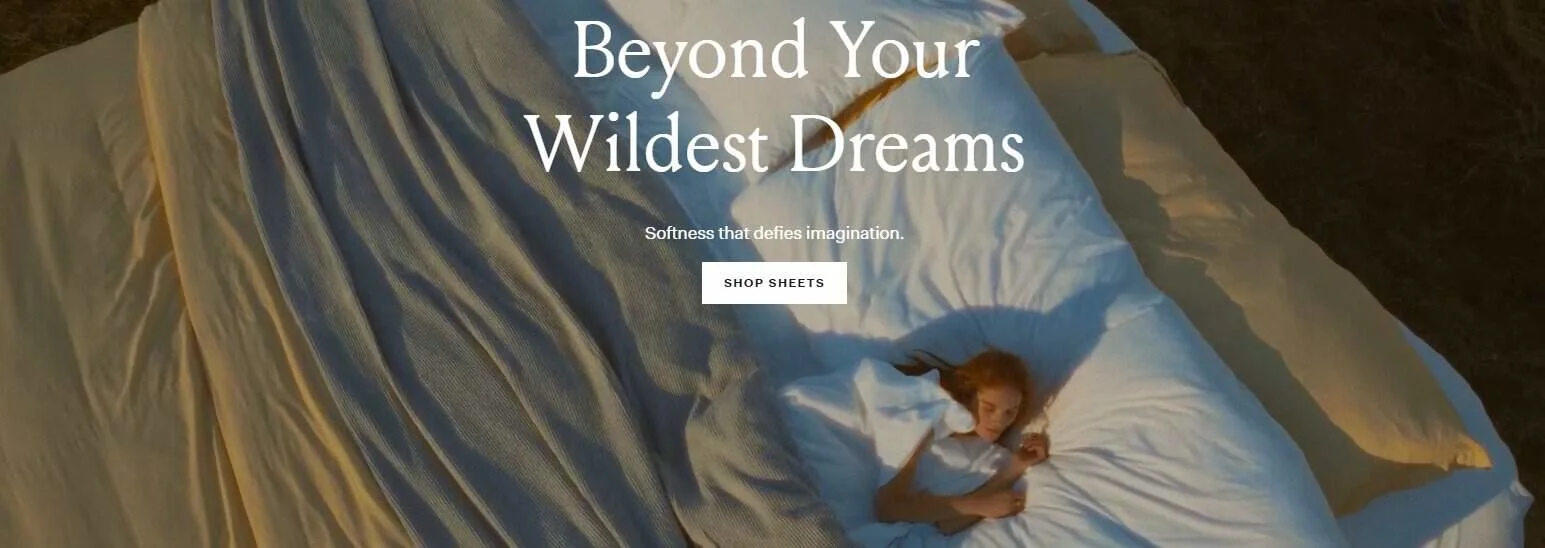1545x548 pixels.
Task: Click the "Beyond Your" headline line
Action: [x=775, y=51]
